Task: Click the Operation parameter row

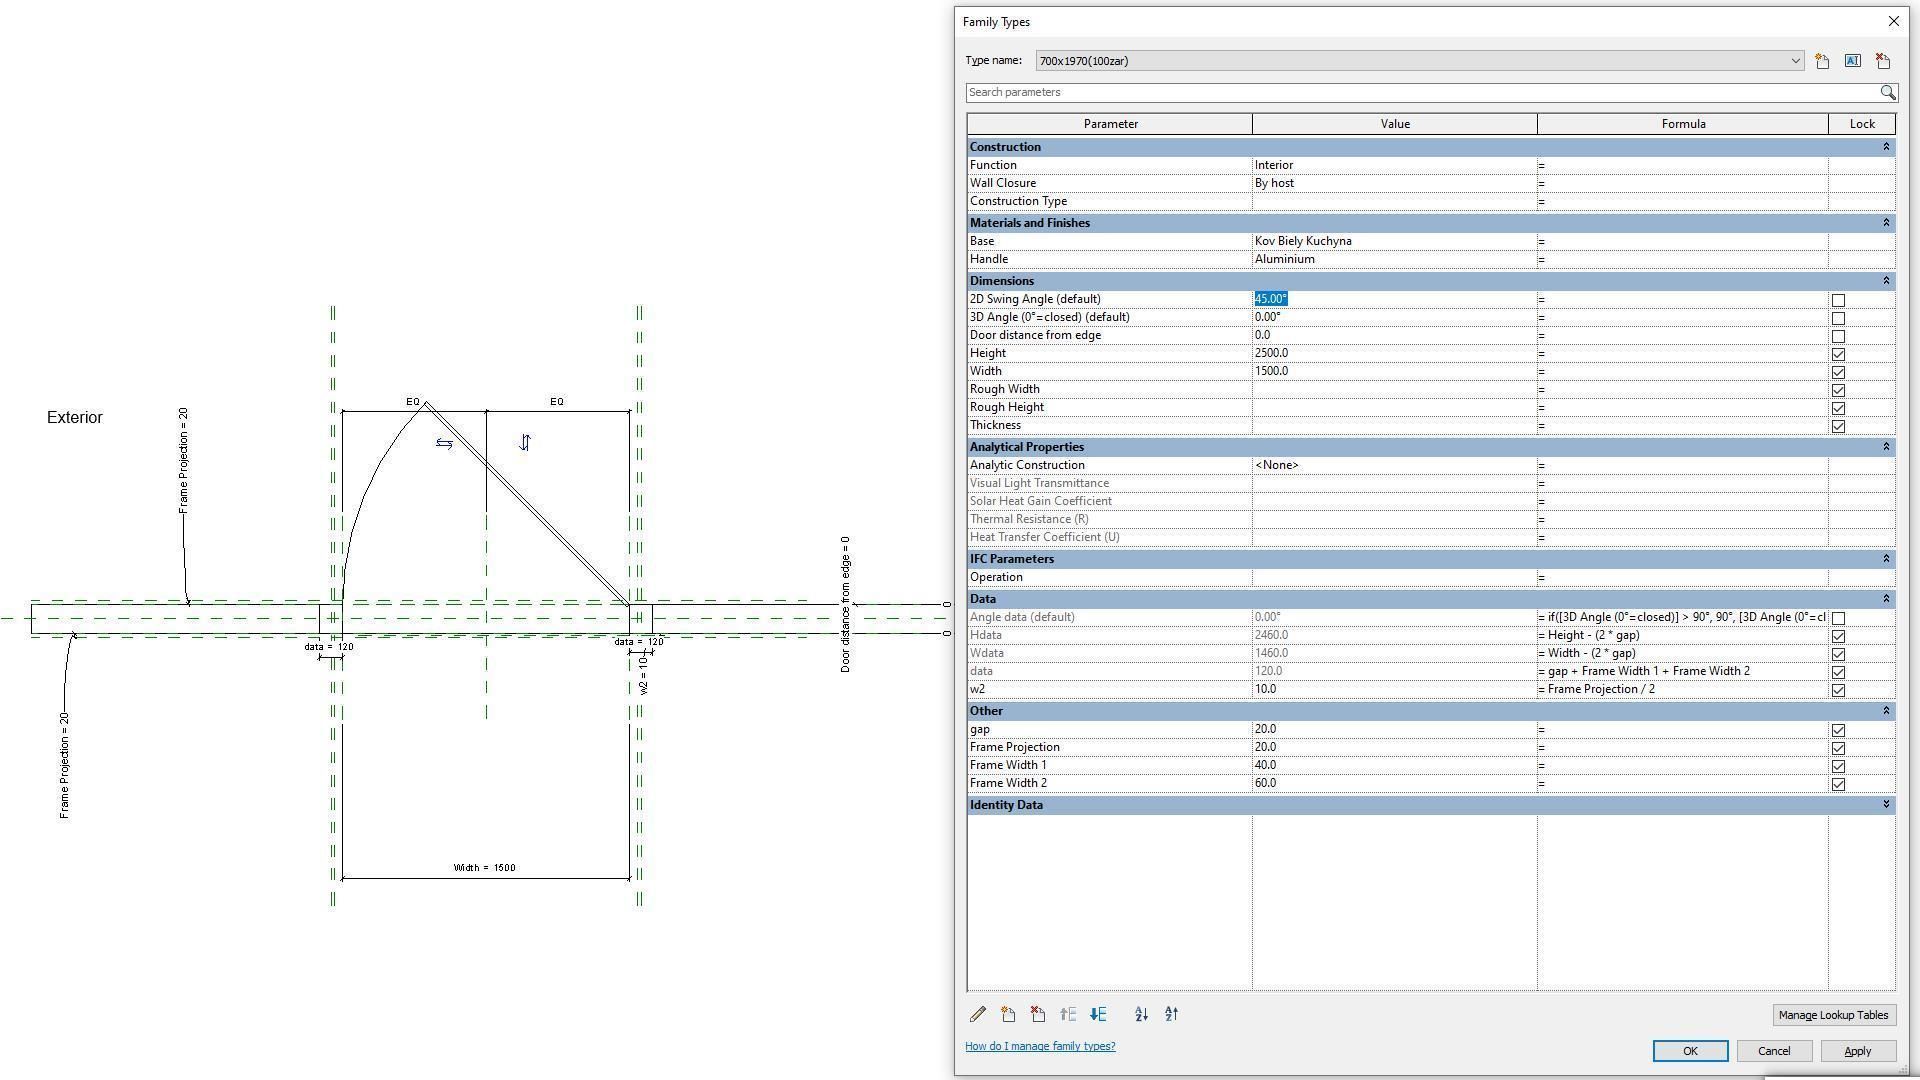Action: pyautogui.click(x=1430, y=577)
